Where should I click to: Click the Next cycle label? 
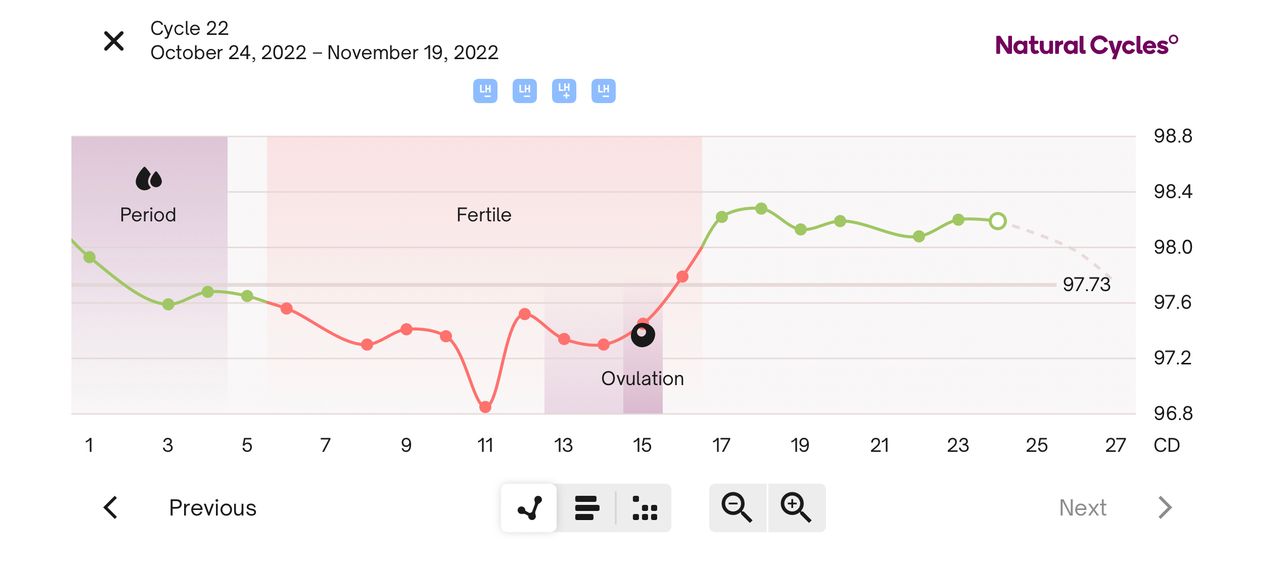pos(1082,508)
